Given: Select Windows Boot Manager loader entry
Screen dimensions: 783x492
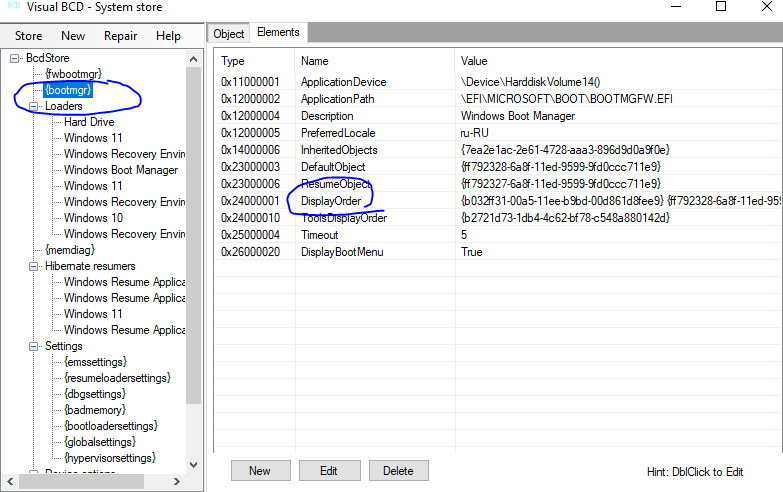Looking at the screenshot, I should 121,170.
